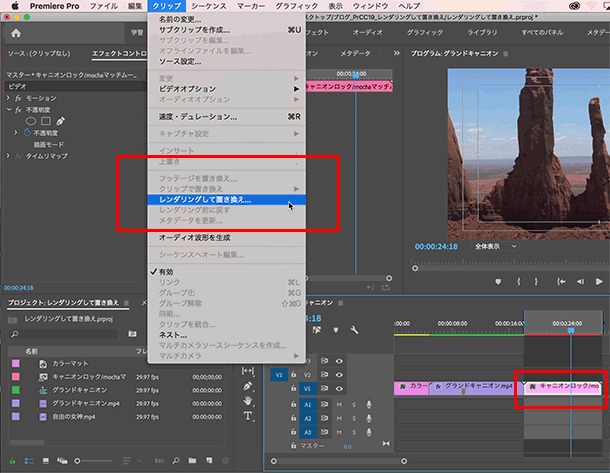Toggle V2 track output eye
The height and width of the screenshot is (473, 610).
[339, 375]
